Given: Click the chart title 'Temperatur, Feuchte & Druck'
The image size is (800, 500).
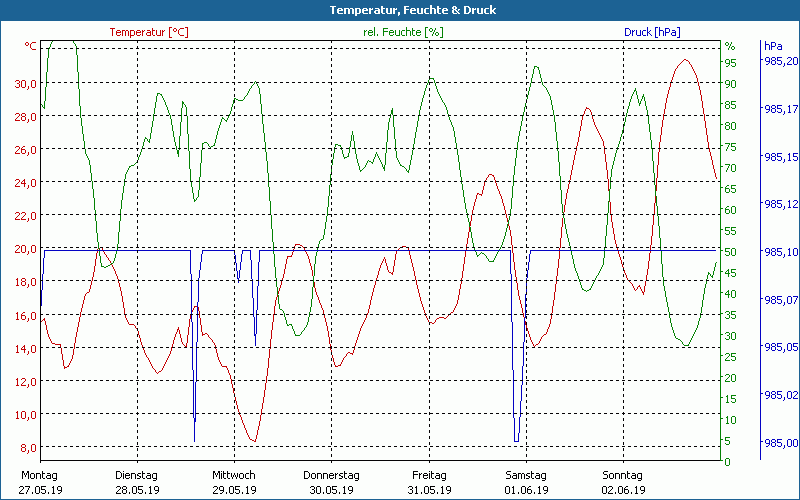Looking at the screenshot, I should [x=399, y=10].
